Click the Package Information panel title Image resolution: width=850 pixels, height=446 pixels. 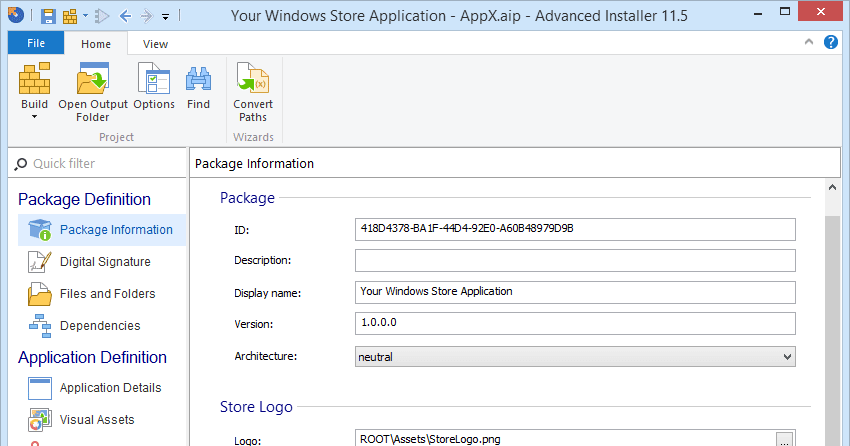pyautogui.click(x=254, y=164)
